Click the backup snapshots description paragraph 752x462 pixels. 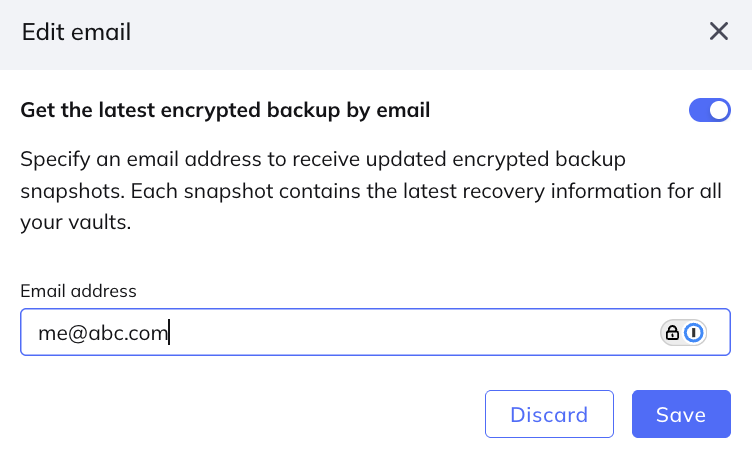pyautogui.click(x=370, y=191)
